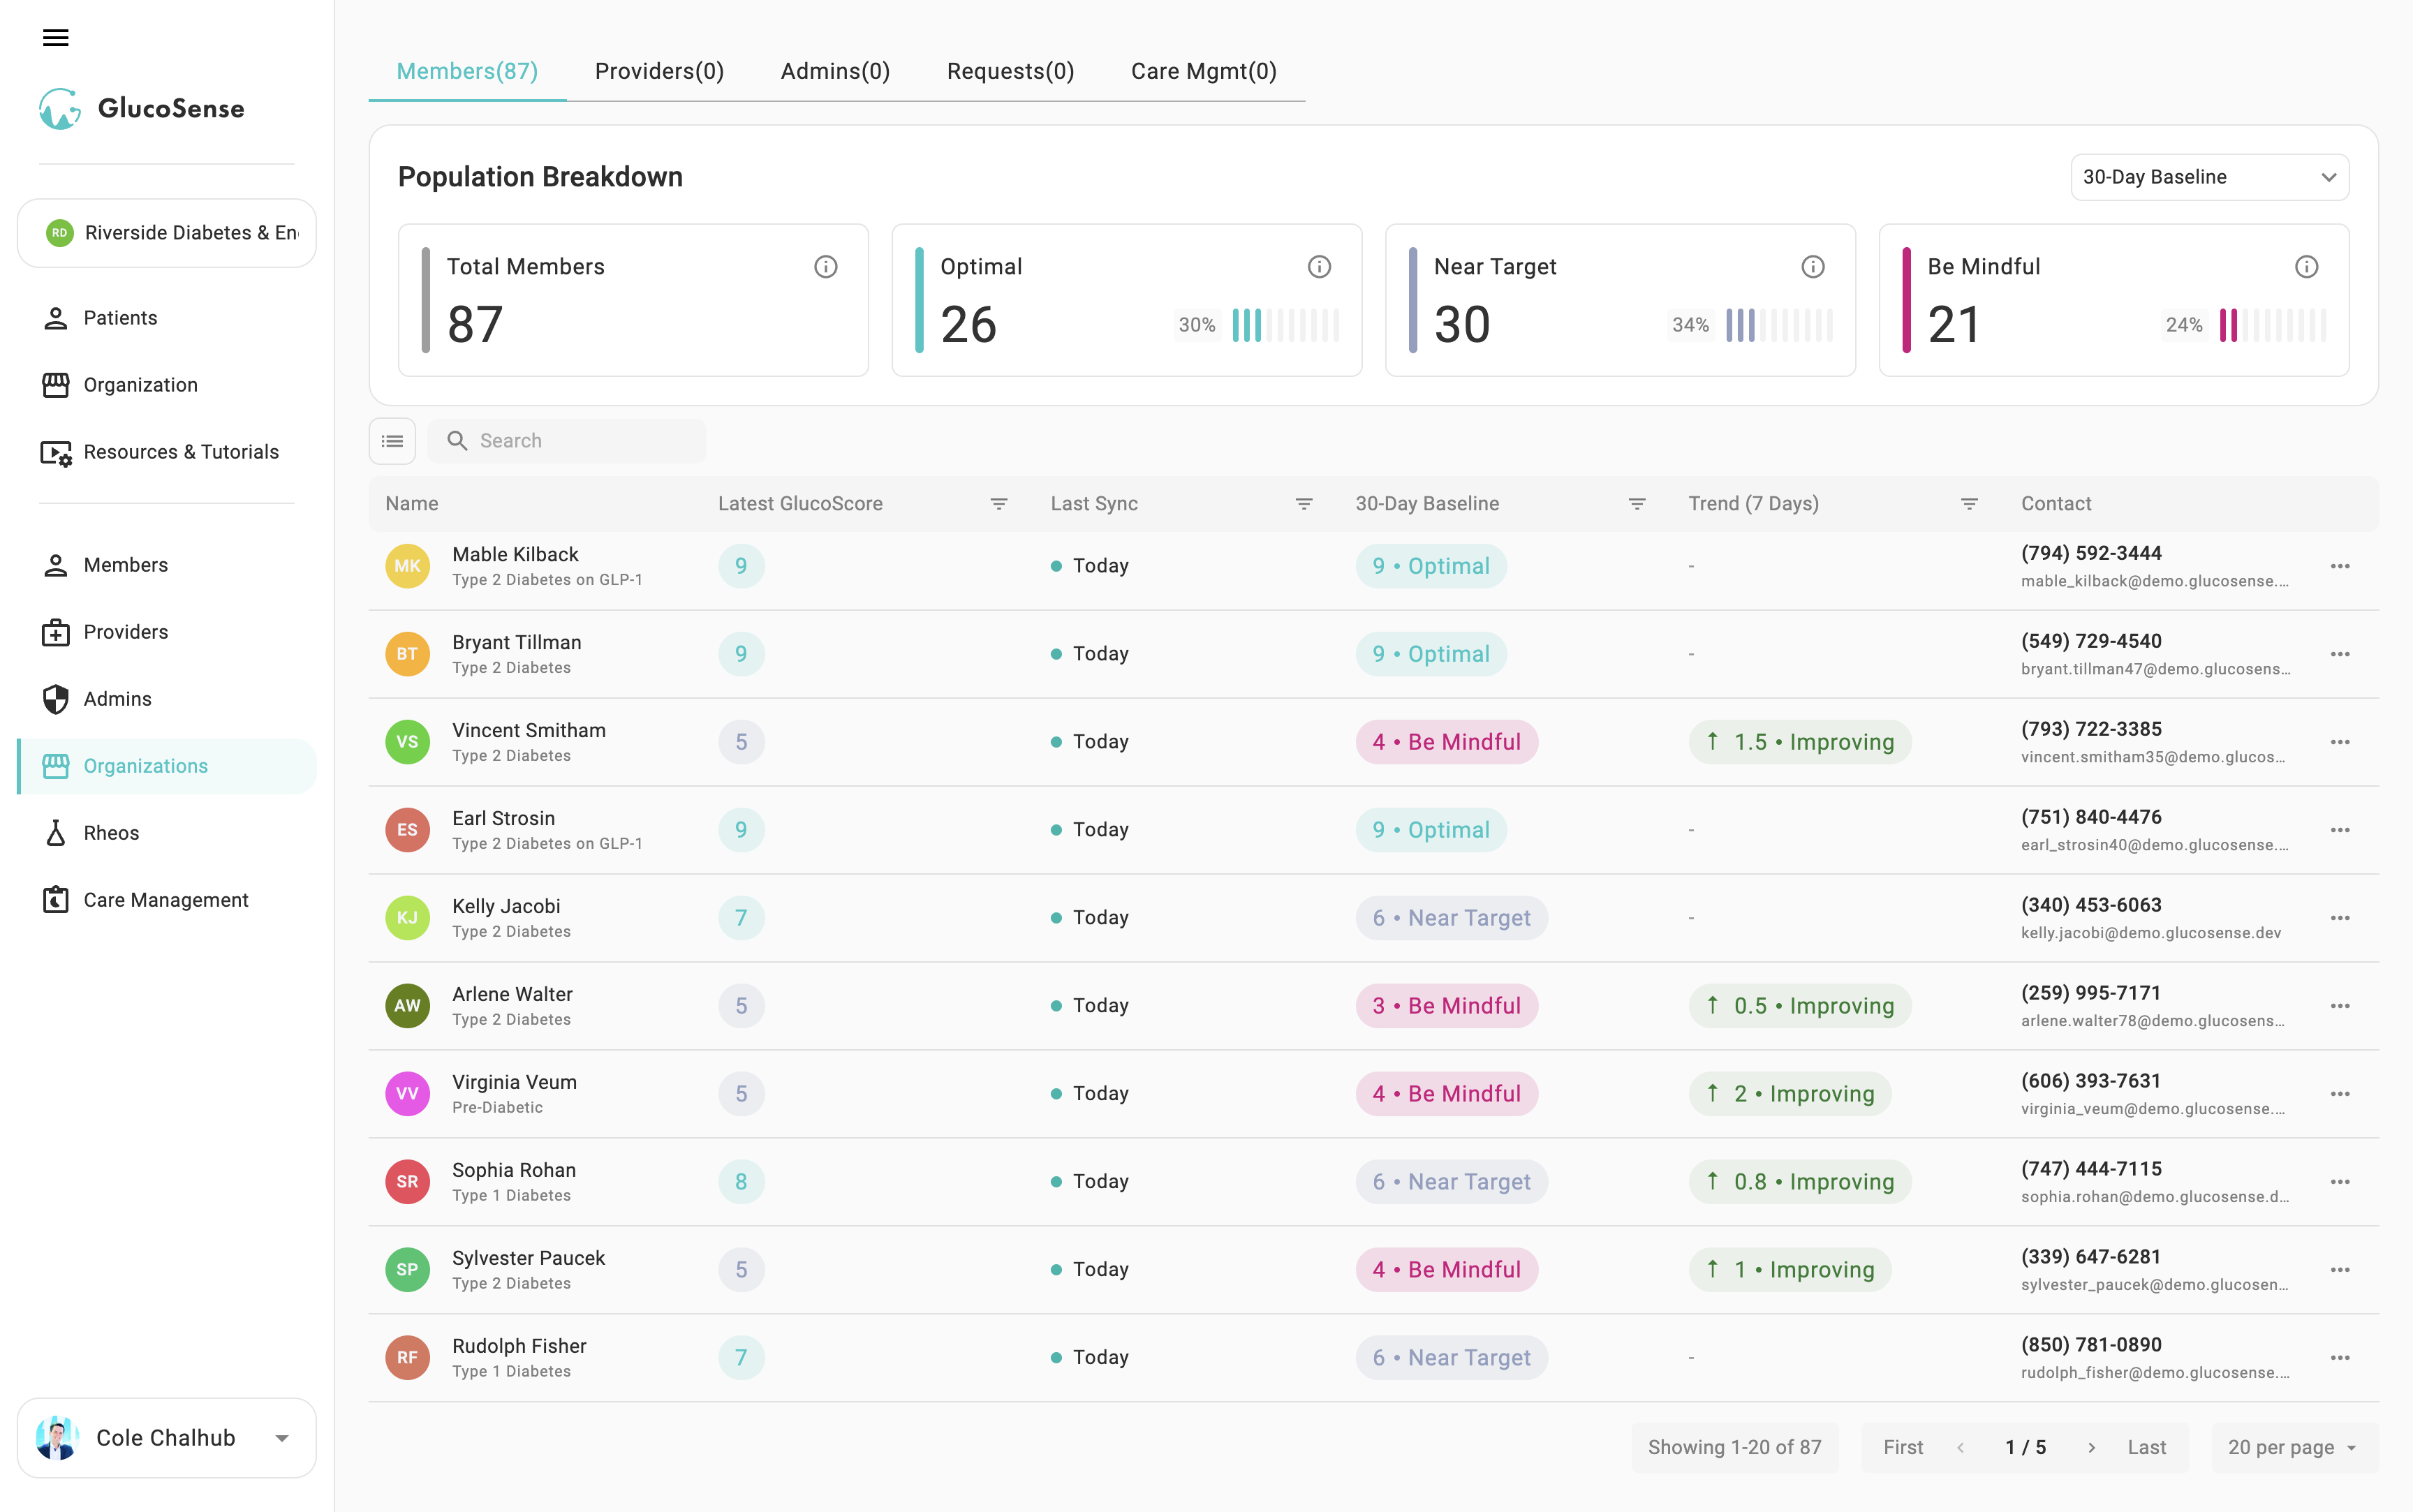The width and height of the screenshot is (2413, 1512).
Task: Expand the 30-Day Baseline dropdown
Action: click(x=2209, y=177)
